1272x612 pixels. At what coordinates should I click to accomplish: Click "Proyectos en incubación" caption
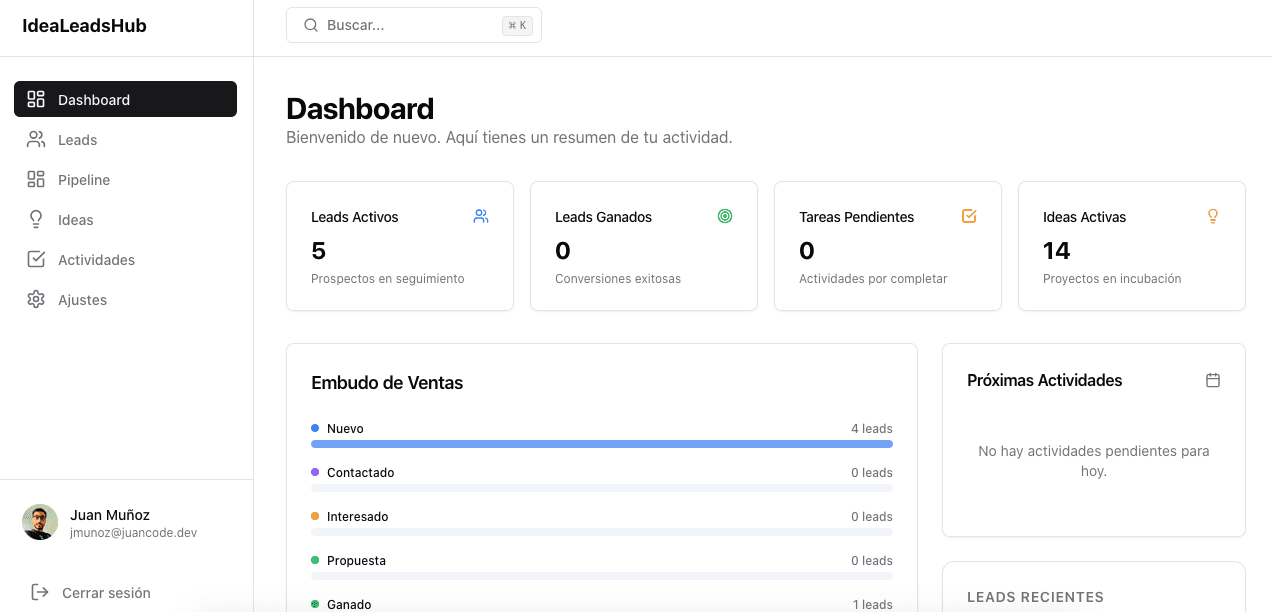coord(1112,279)
